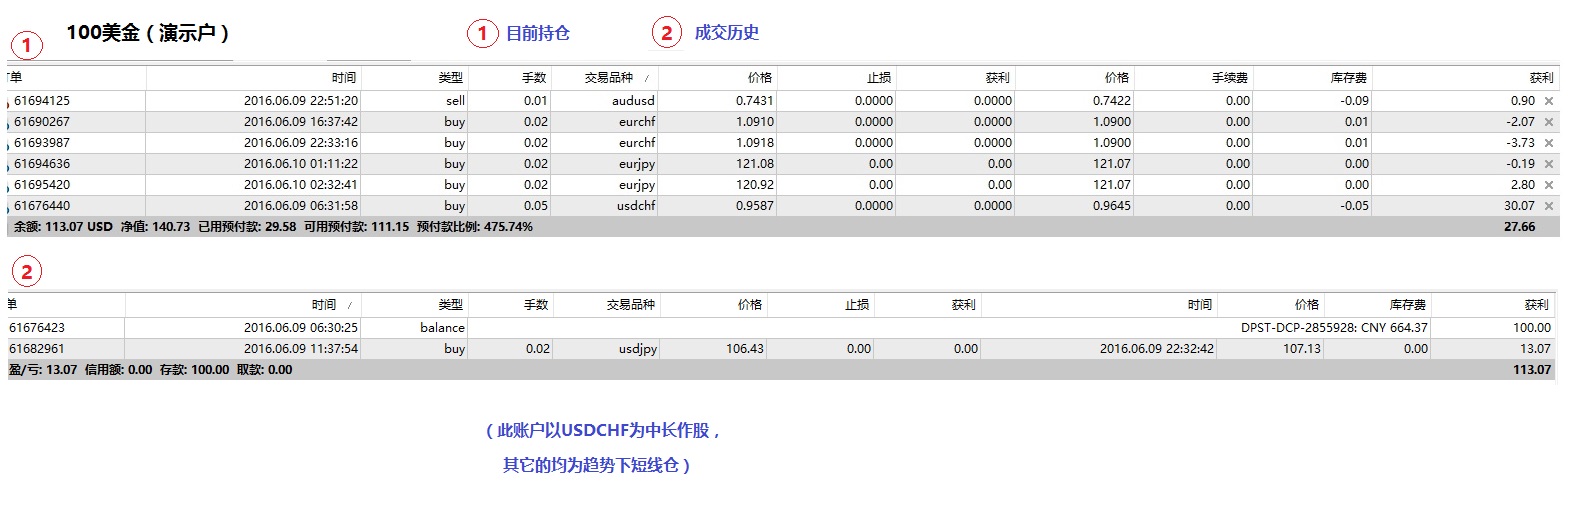Sort open positions table by 类型 header
Image resolution: width=1574 pixels, height=511 pixels.
451,77
